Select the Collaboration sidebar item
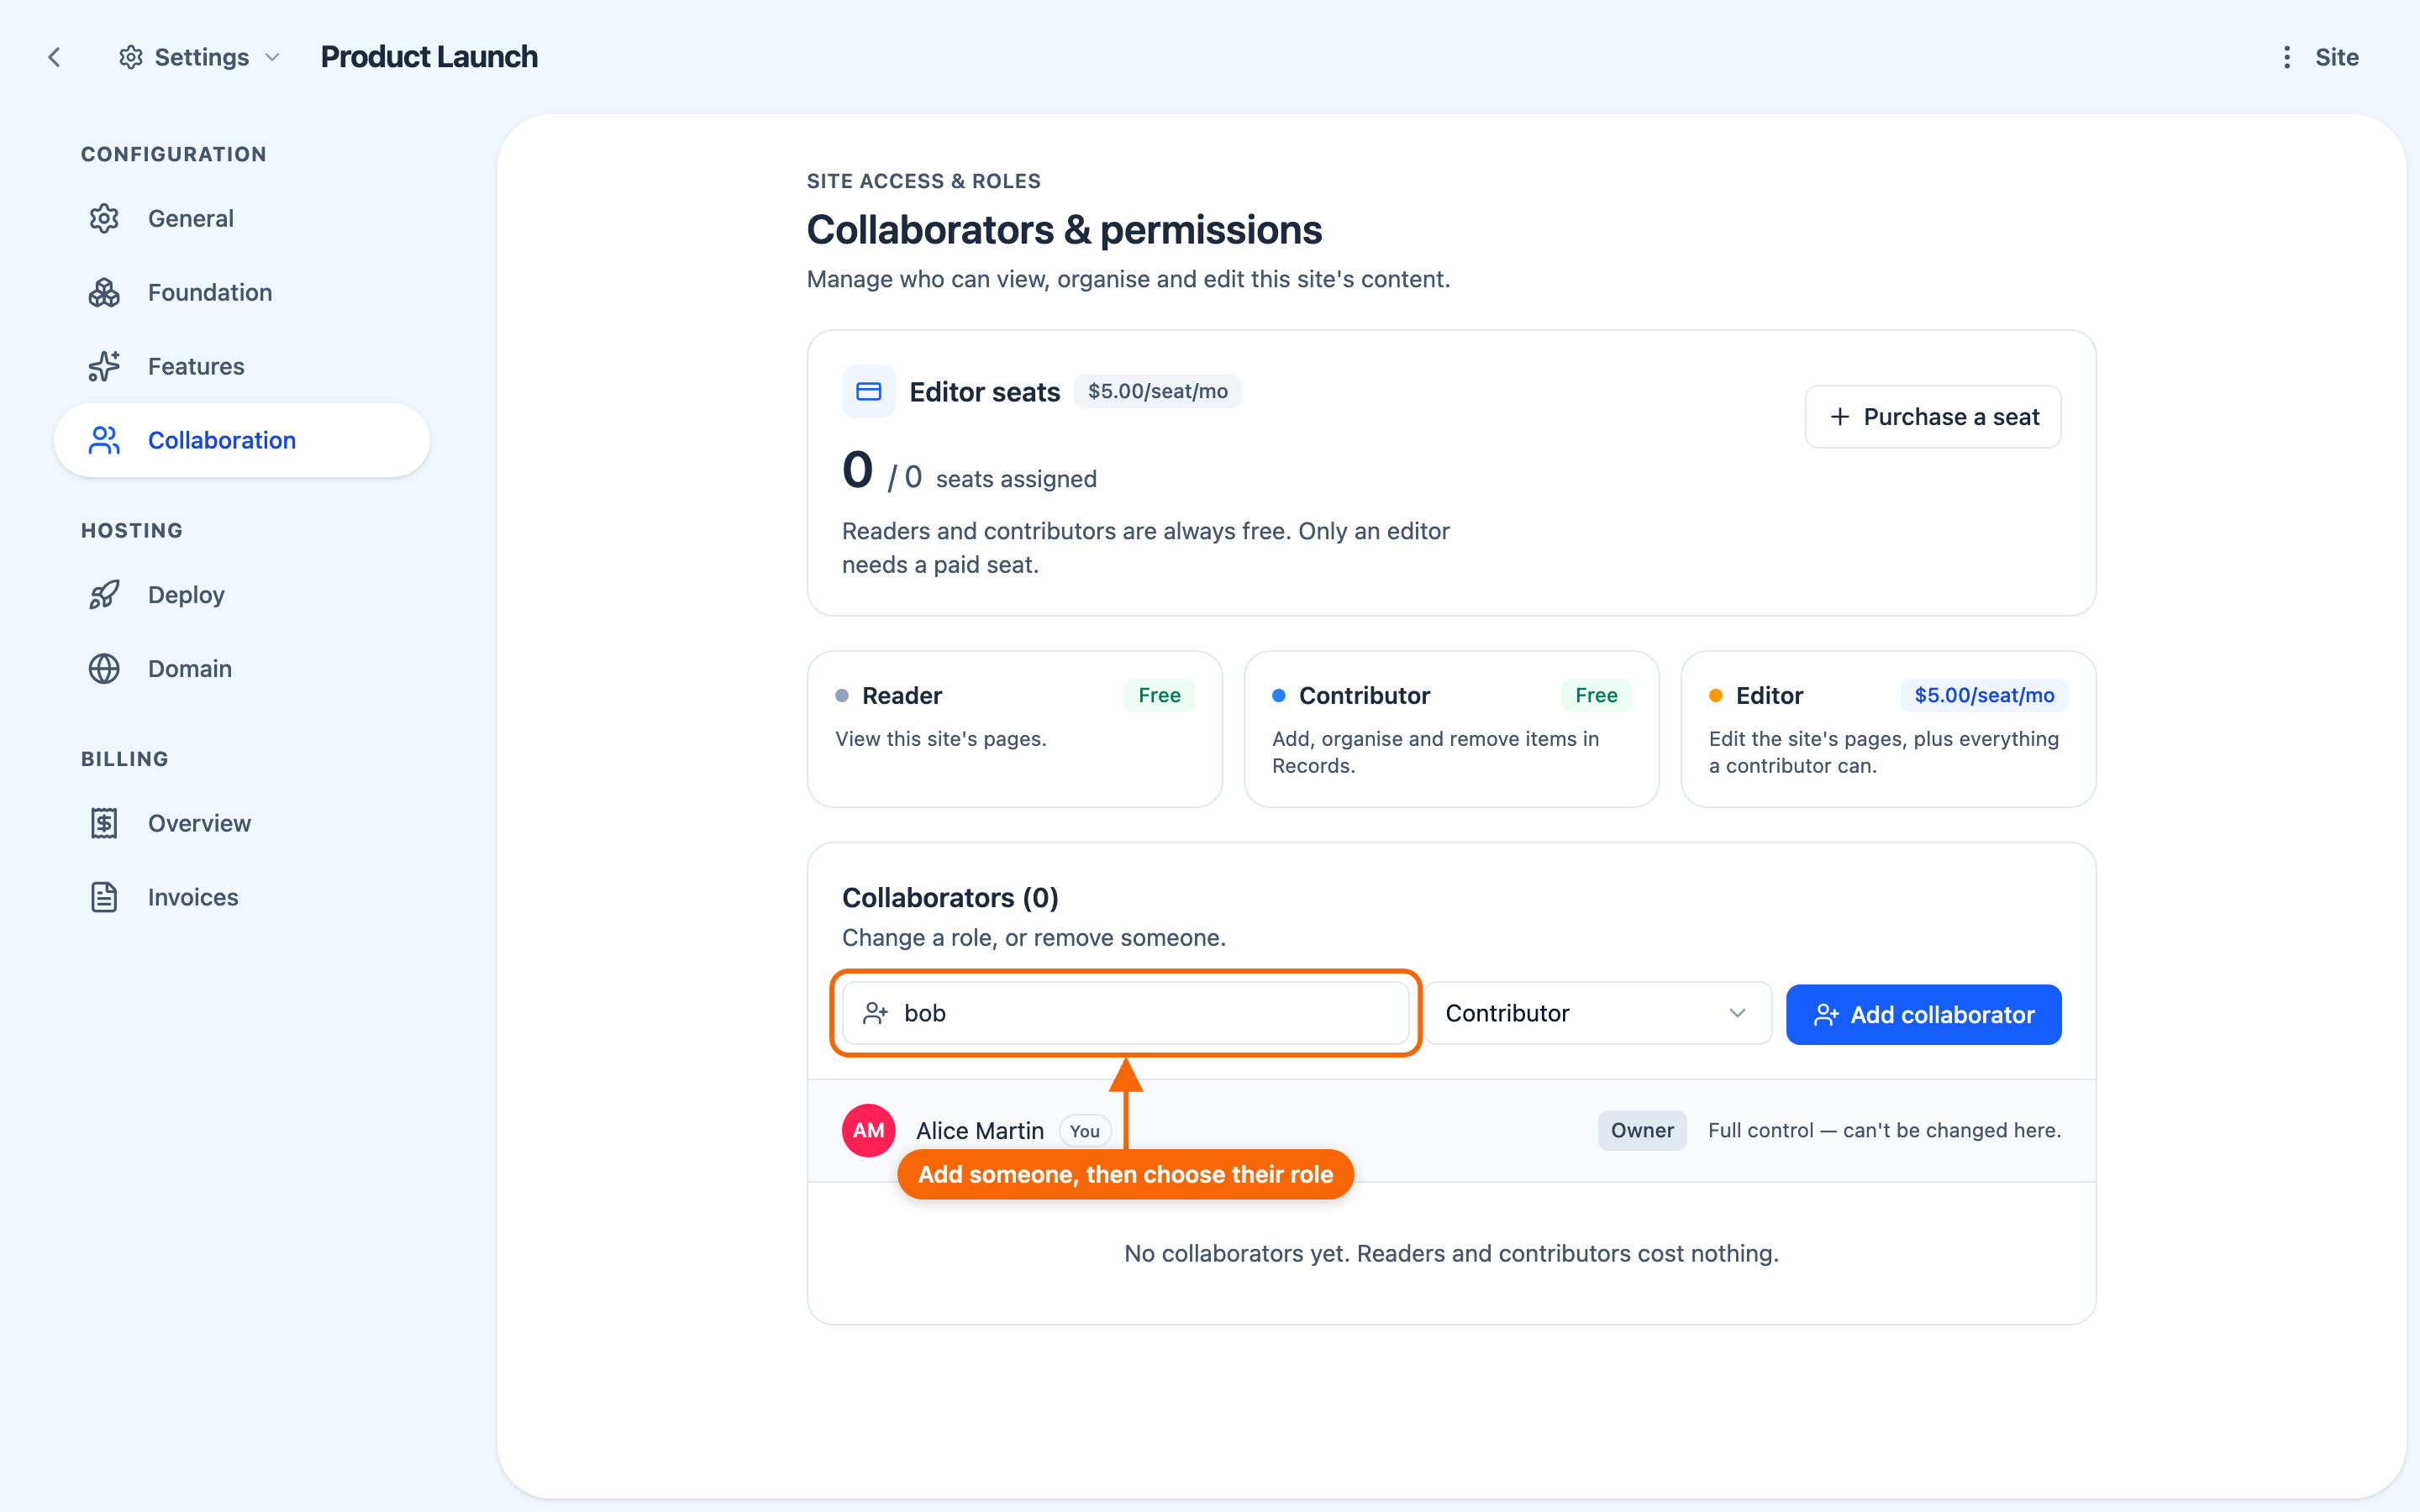 242,440
